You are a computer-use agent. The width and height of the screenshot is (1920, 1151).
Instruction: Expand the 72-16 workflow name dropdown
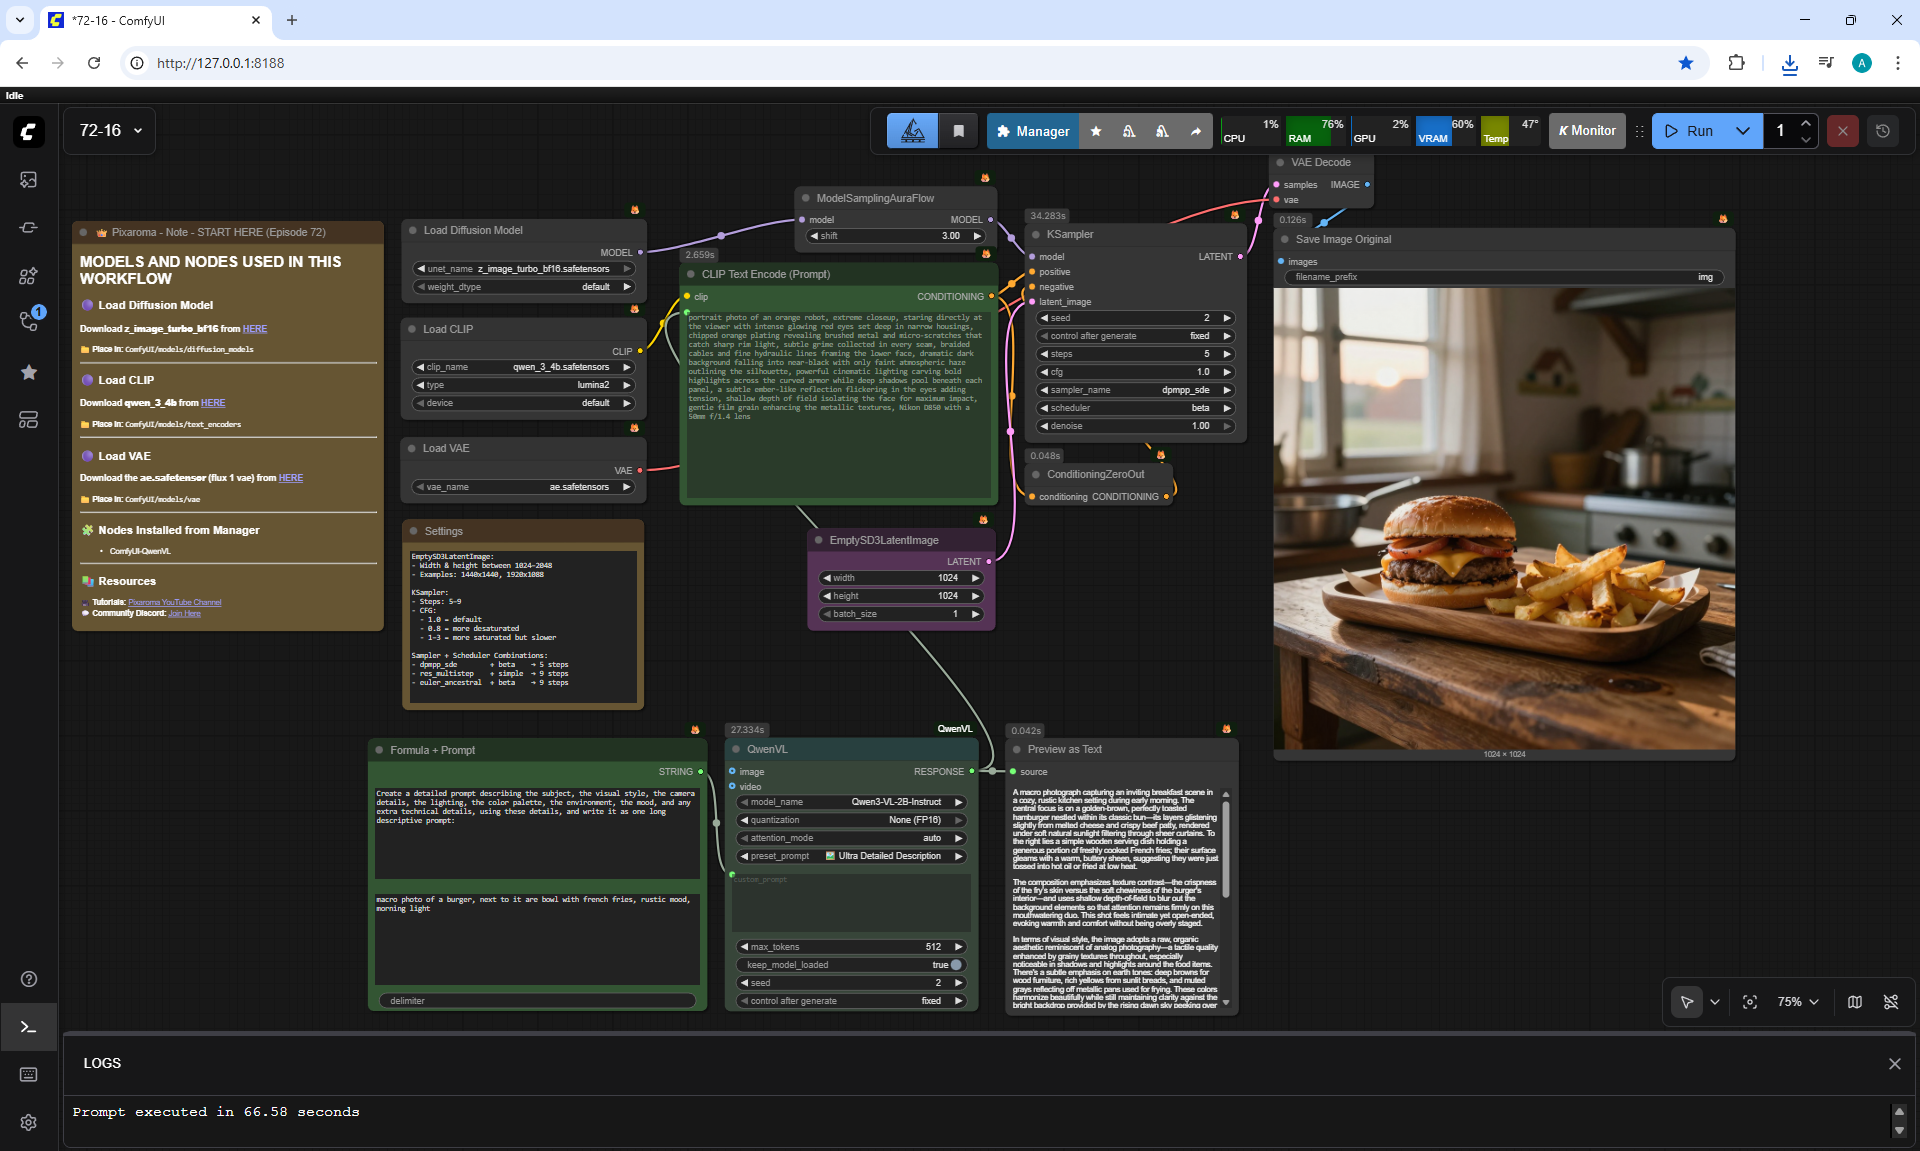tap(110, 131)
